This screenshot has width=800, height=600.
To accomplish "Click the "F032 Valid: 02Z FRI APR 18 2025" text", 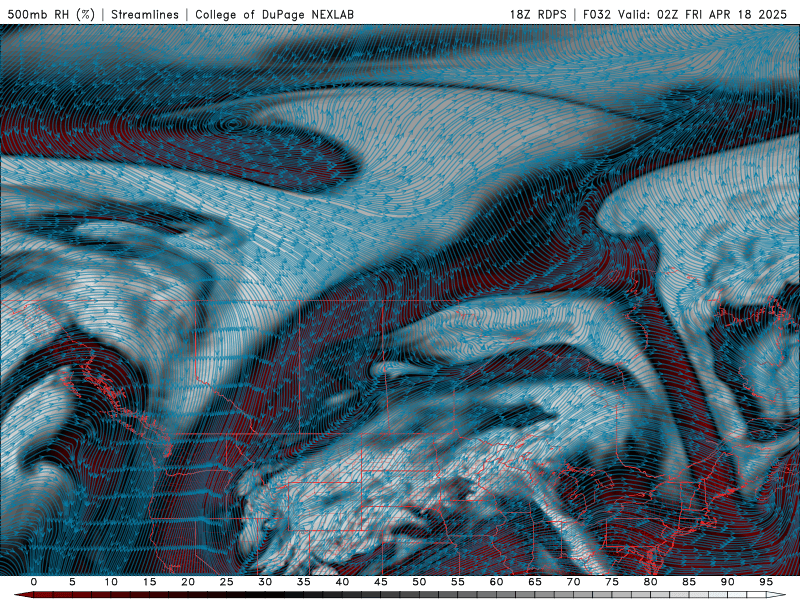I will coord(685,14).
